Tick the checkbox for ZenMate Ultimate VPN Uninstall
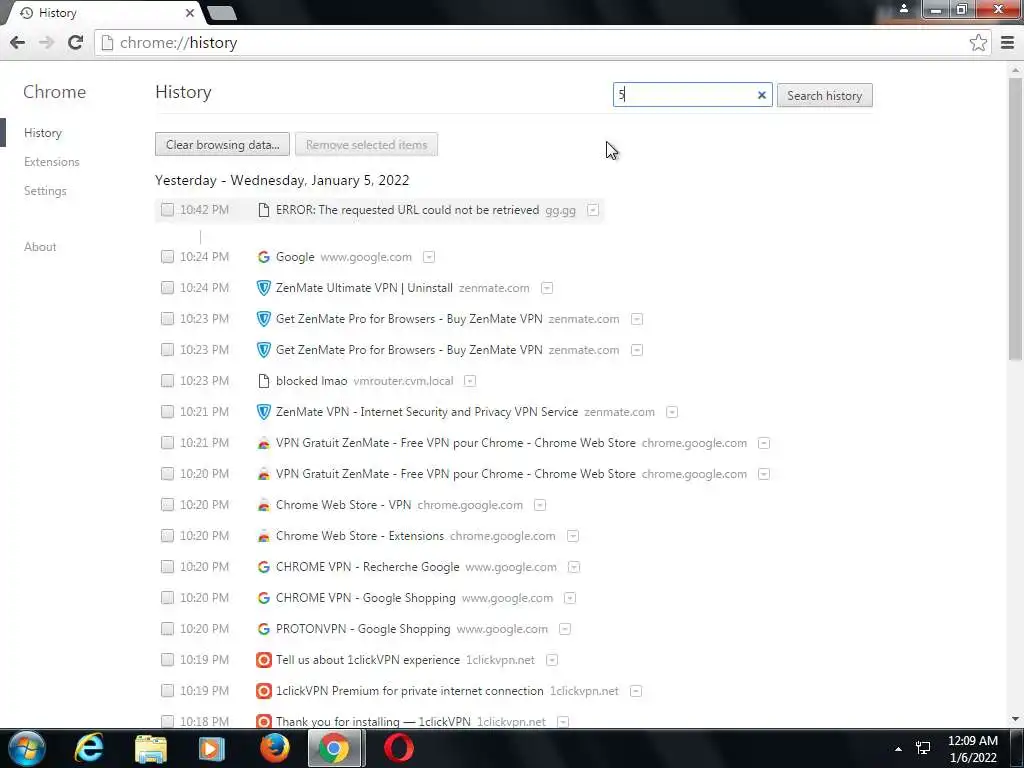The width and height of the screenshot is (1024, 768). point(167,288)
